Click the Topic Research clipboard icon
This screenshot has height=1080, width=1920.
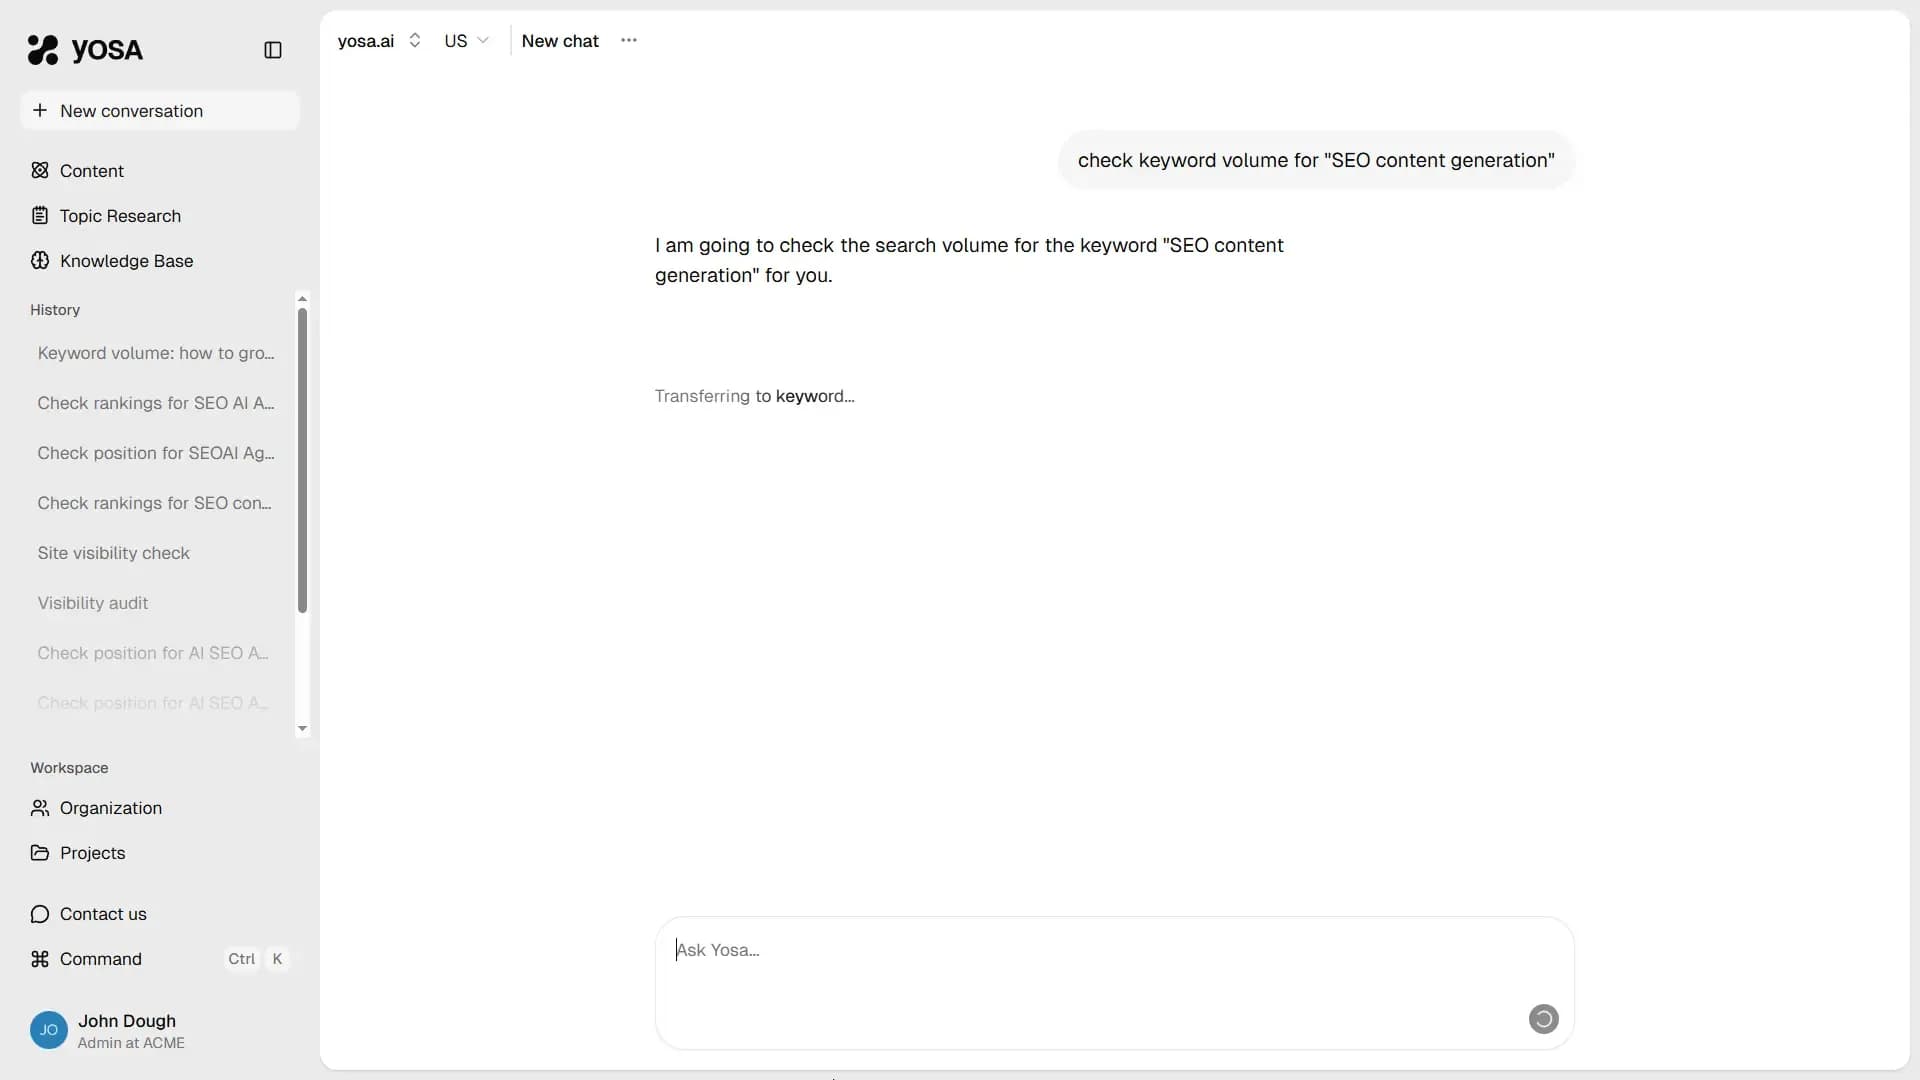pos(40,215)
